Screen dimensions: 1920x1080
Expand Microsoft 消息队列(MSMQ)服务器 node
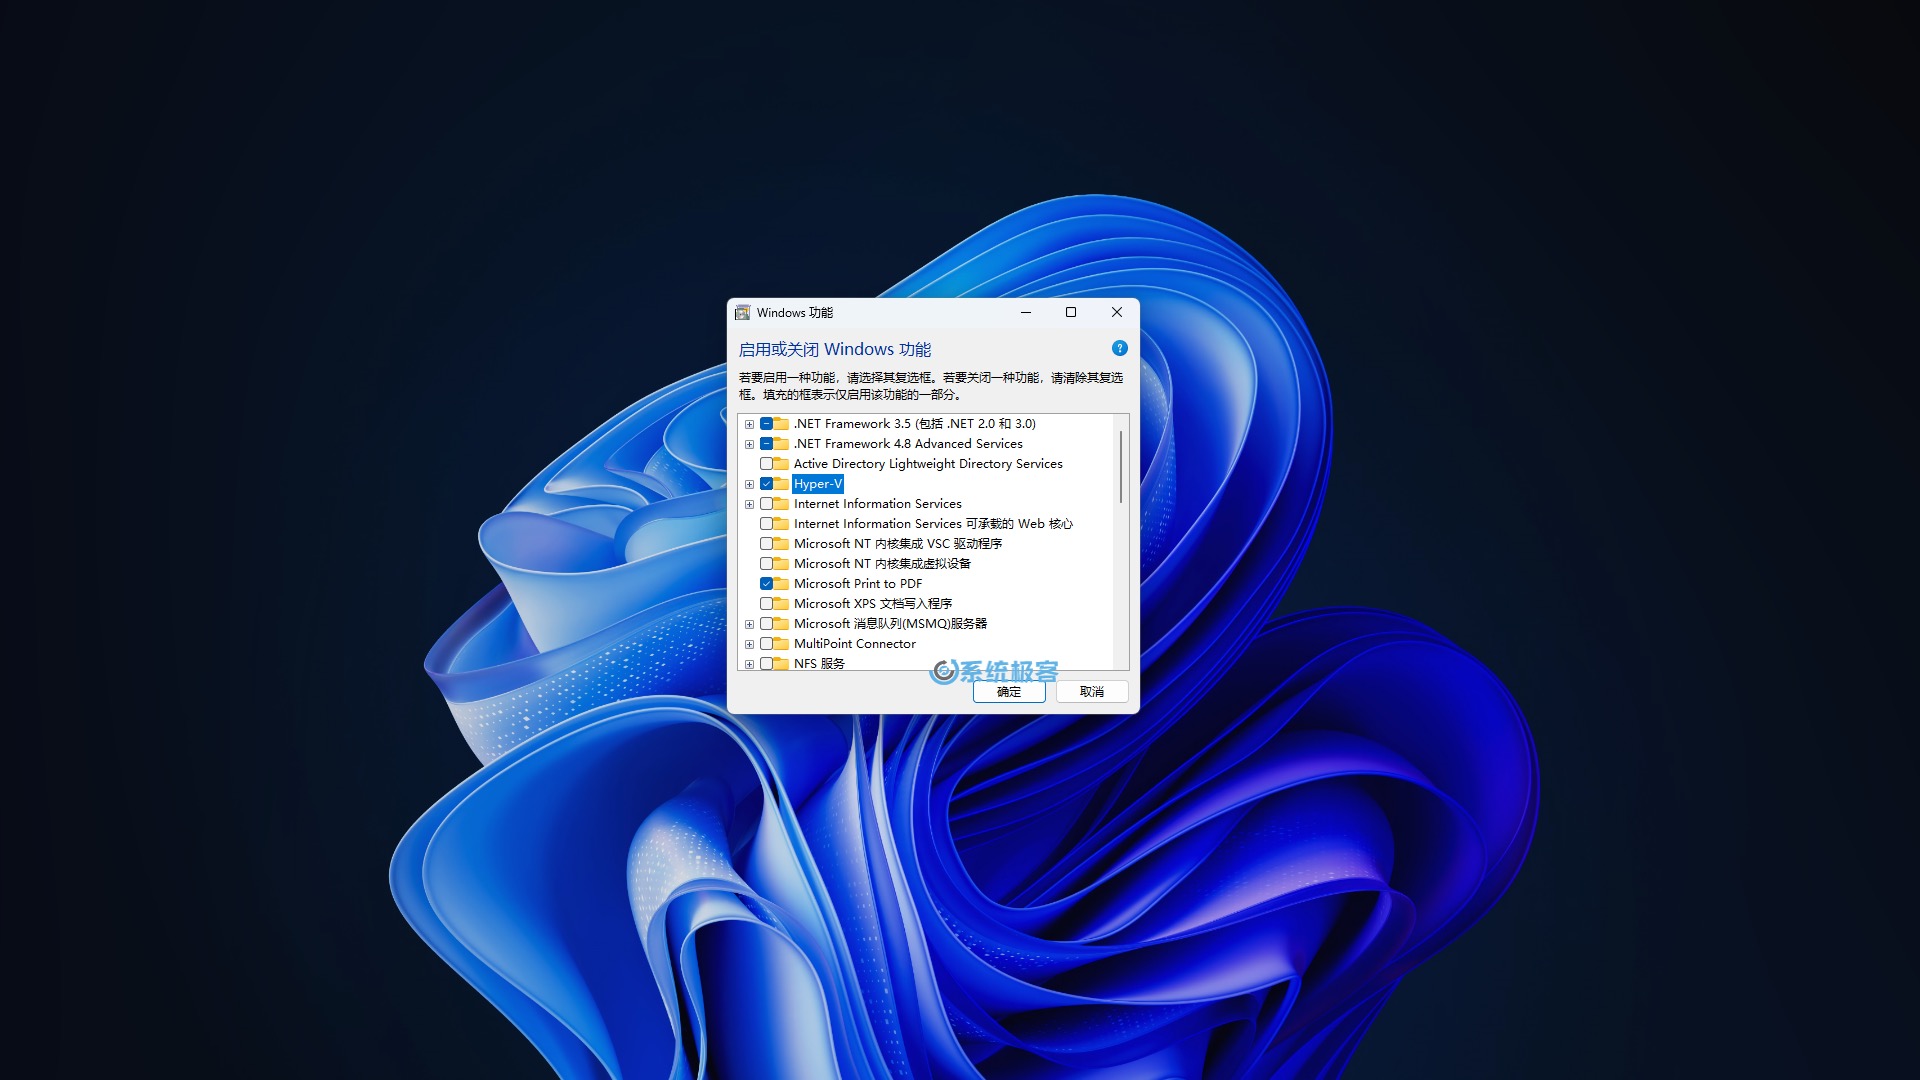pyautogui.click(x=749, y=624)
